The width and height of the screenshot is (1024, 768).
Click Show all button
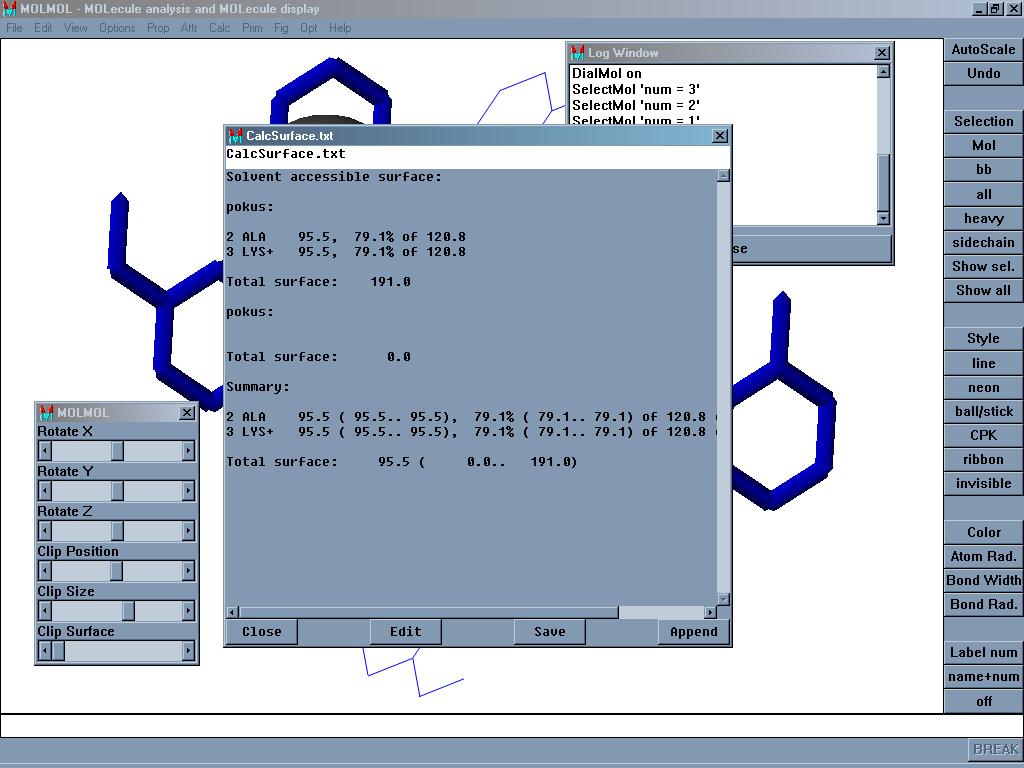pyautogui.click(x=983, y=291)
